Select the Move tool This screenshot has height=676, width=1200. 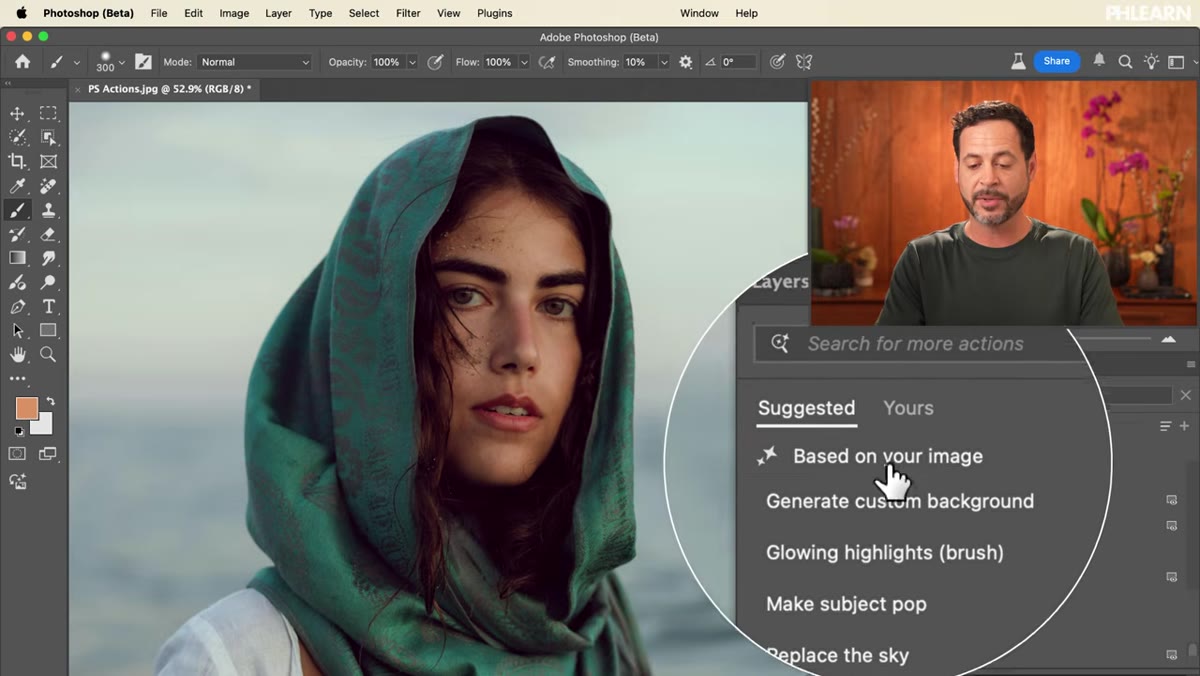[17, 113]
